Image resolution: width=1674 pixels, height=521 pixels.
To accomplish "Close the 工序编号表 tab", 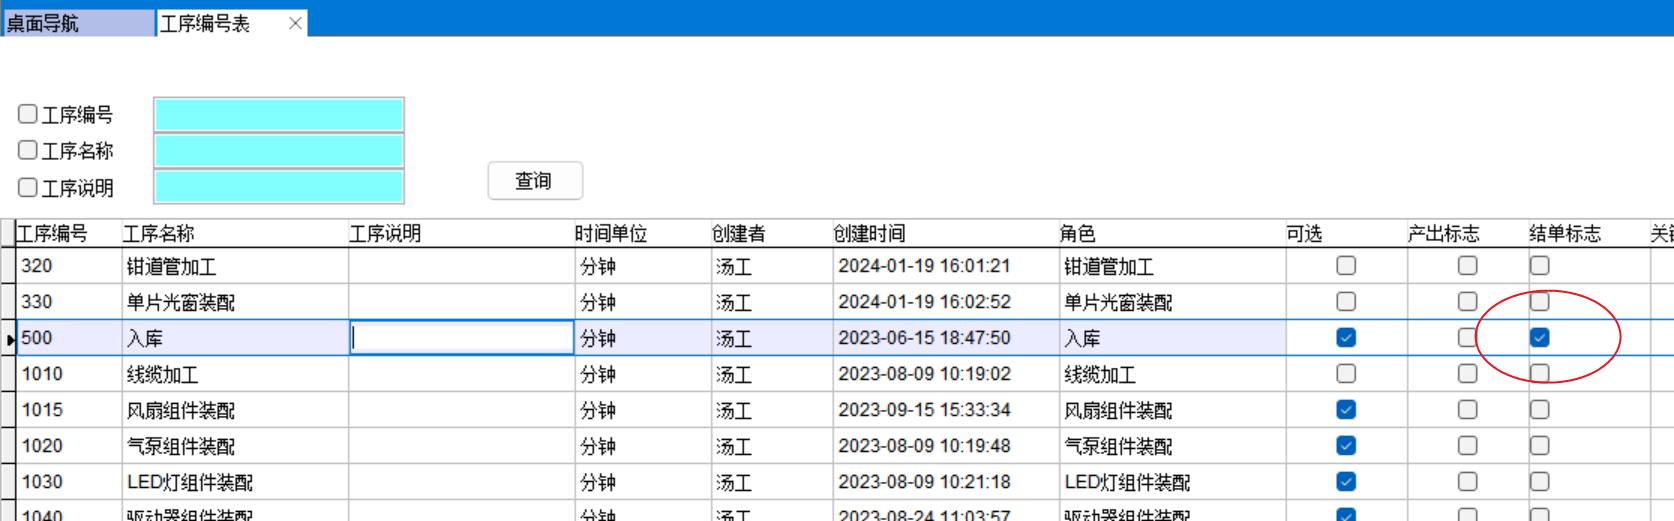I will pos(295,23).
